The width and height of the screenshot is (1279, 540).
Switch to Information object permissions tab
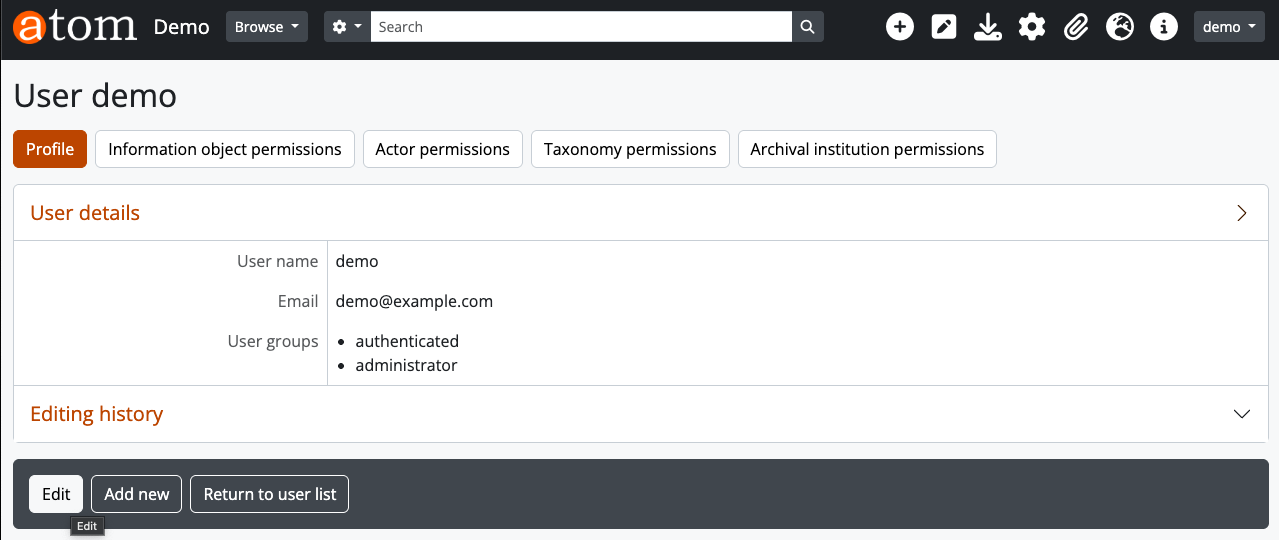(225, 149)
